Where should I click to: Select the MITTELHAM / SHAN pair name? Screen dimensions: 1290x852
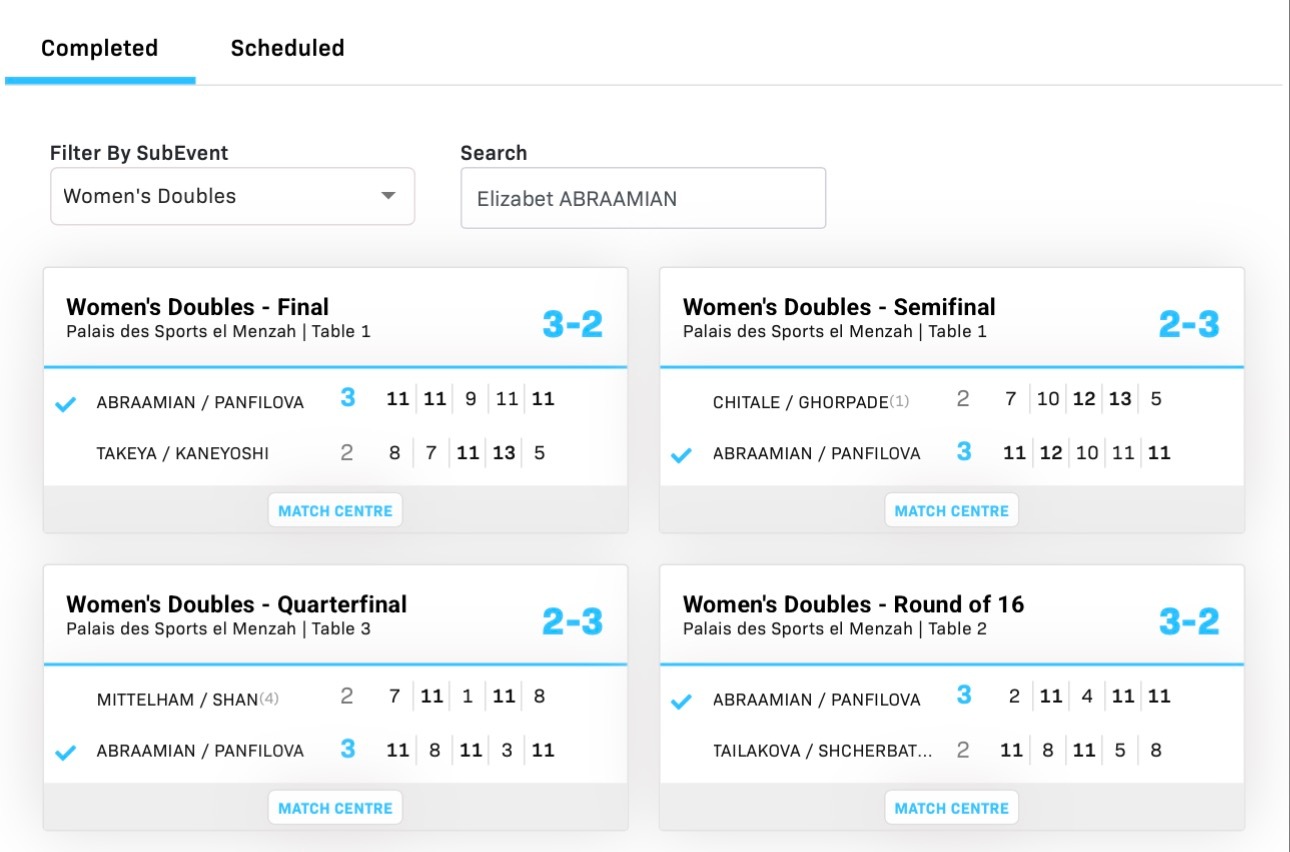[x=178, y=699]
